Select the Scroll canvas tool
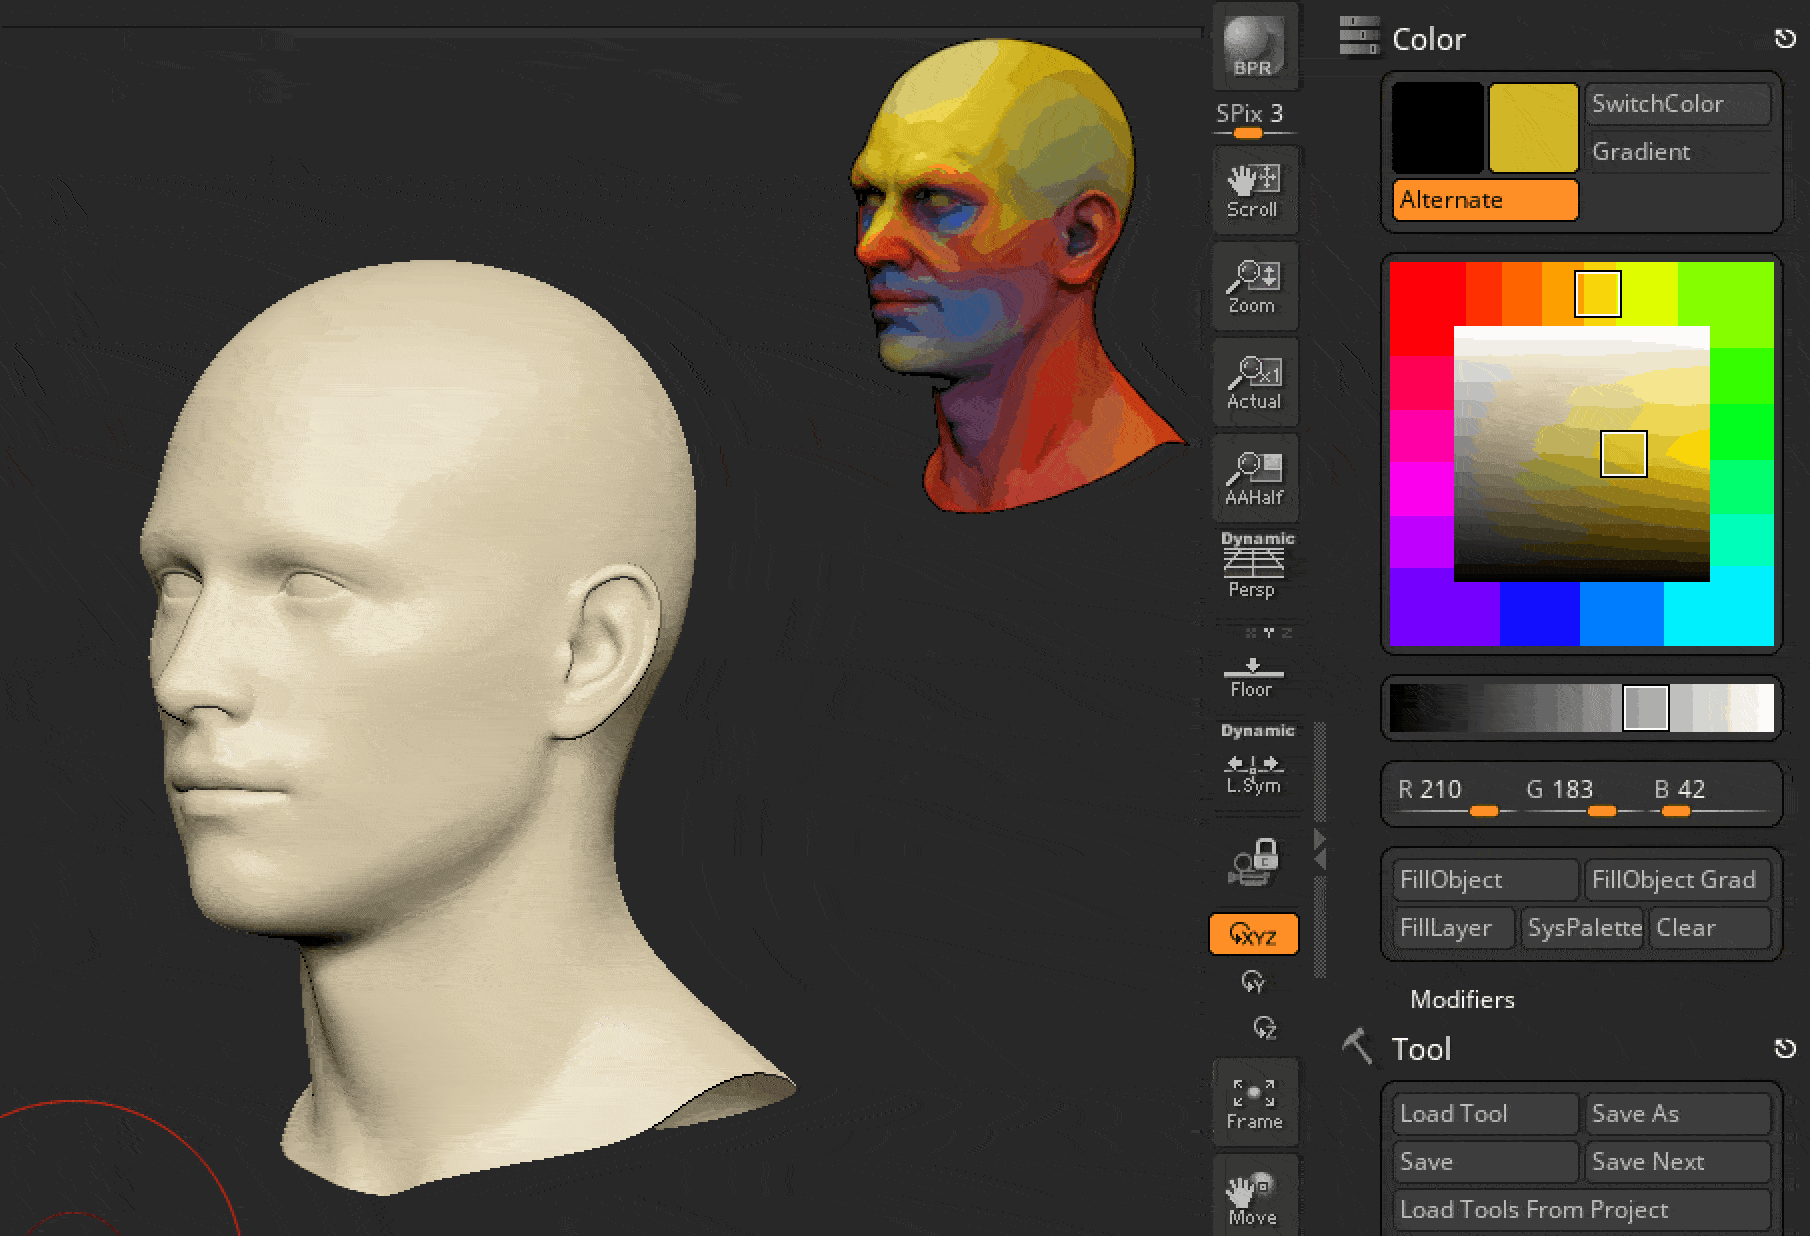The height and width of the screenshot is (1236, 1810). pos(1255,190)
